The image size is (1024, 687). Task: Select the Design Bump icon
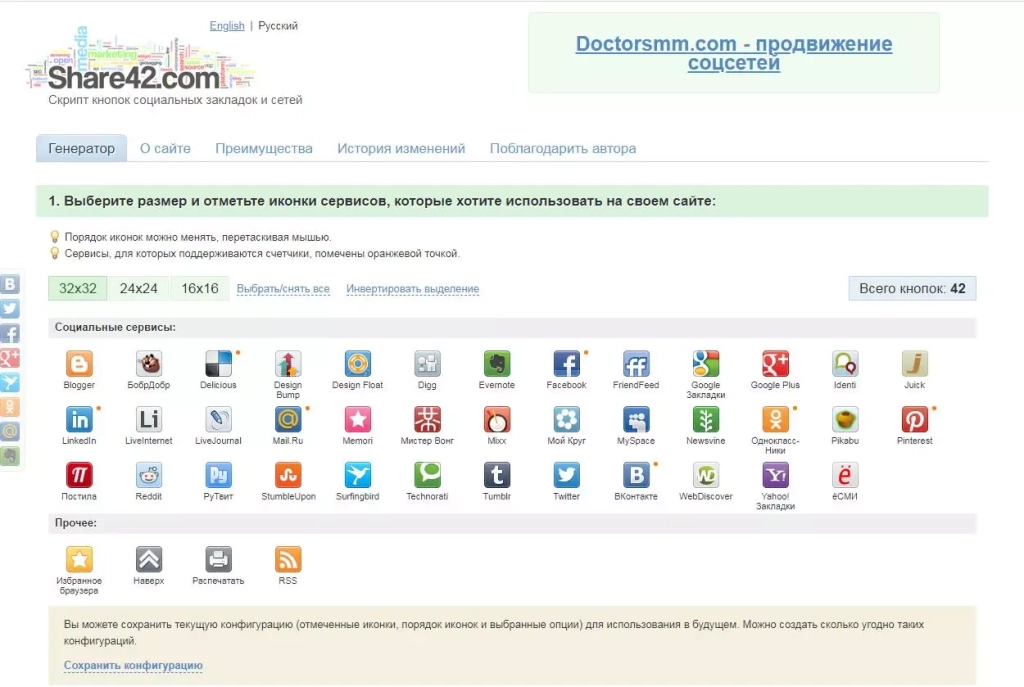tap(288, 364)
